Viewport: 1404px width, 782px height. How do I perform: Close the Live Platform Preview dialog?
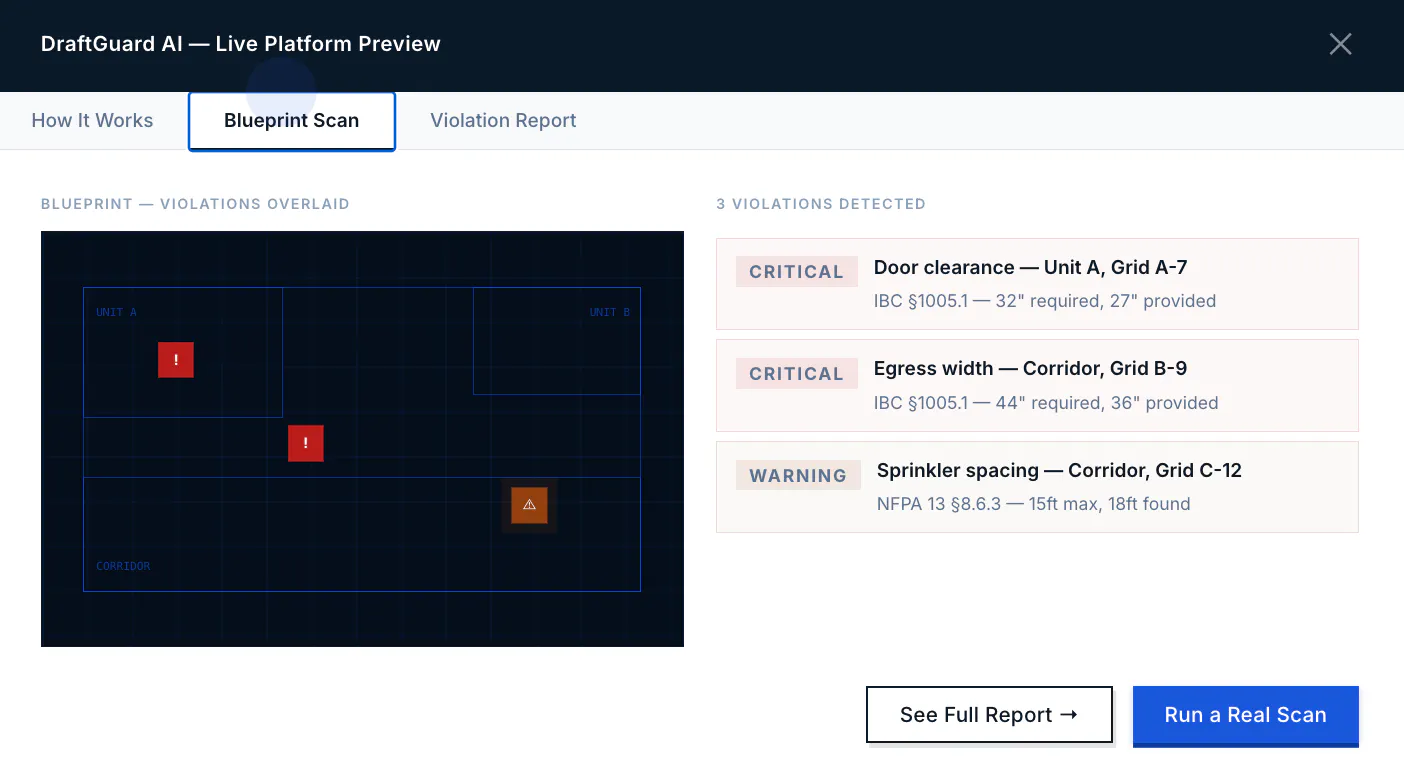click(x=1340, y=44)
